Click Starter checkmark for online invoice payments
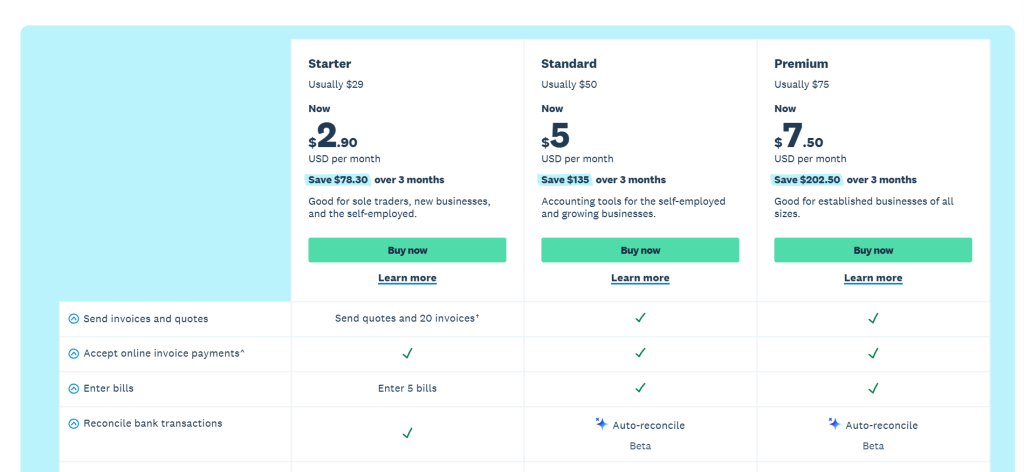 click(407, 353)
